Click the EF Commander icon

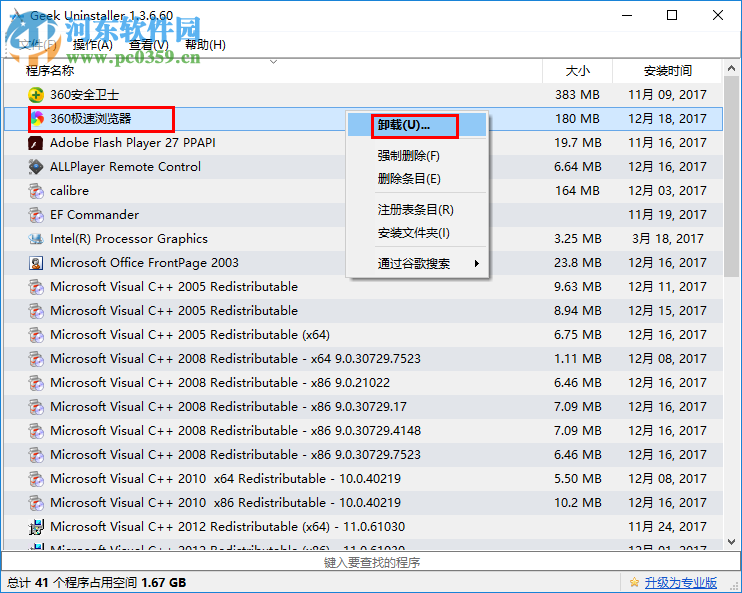click(x=36, y=215)
